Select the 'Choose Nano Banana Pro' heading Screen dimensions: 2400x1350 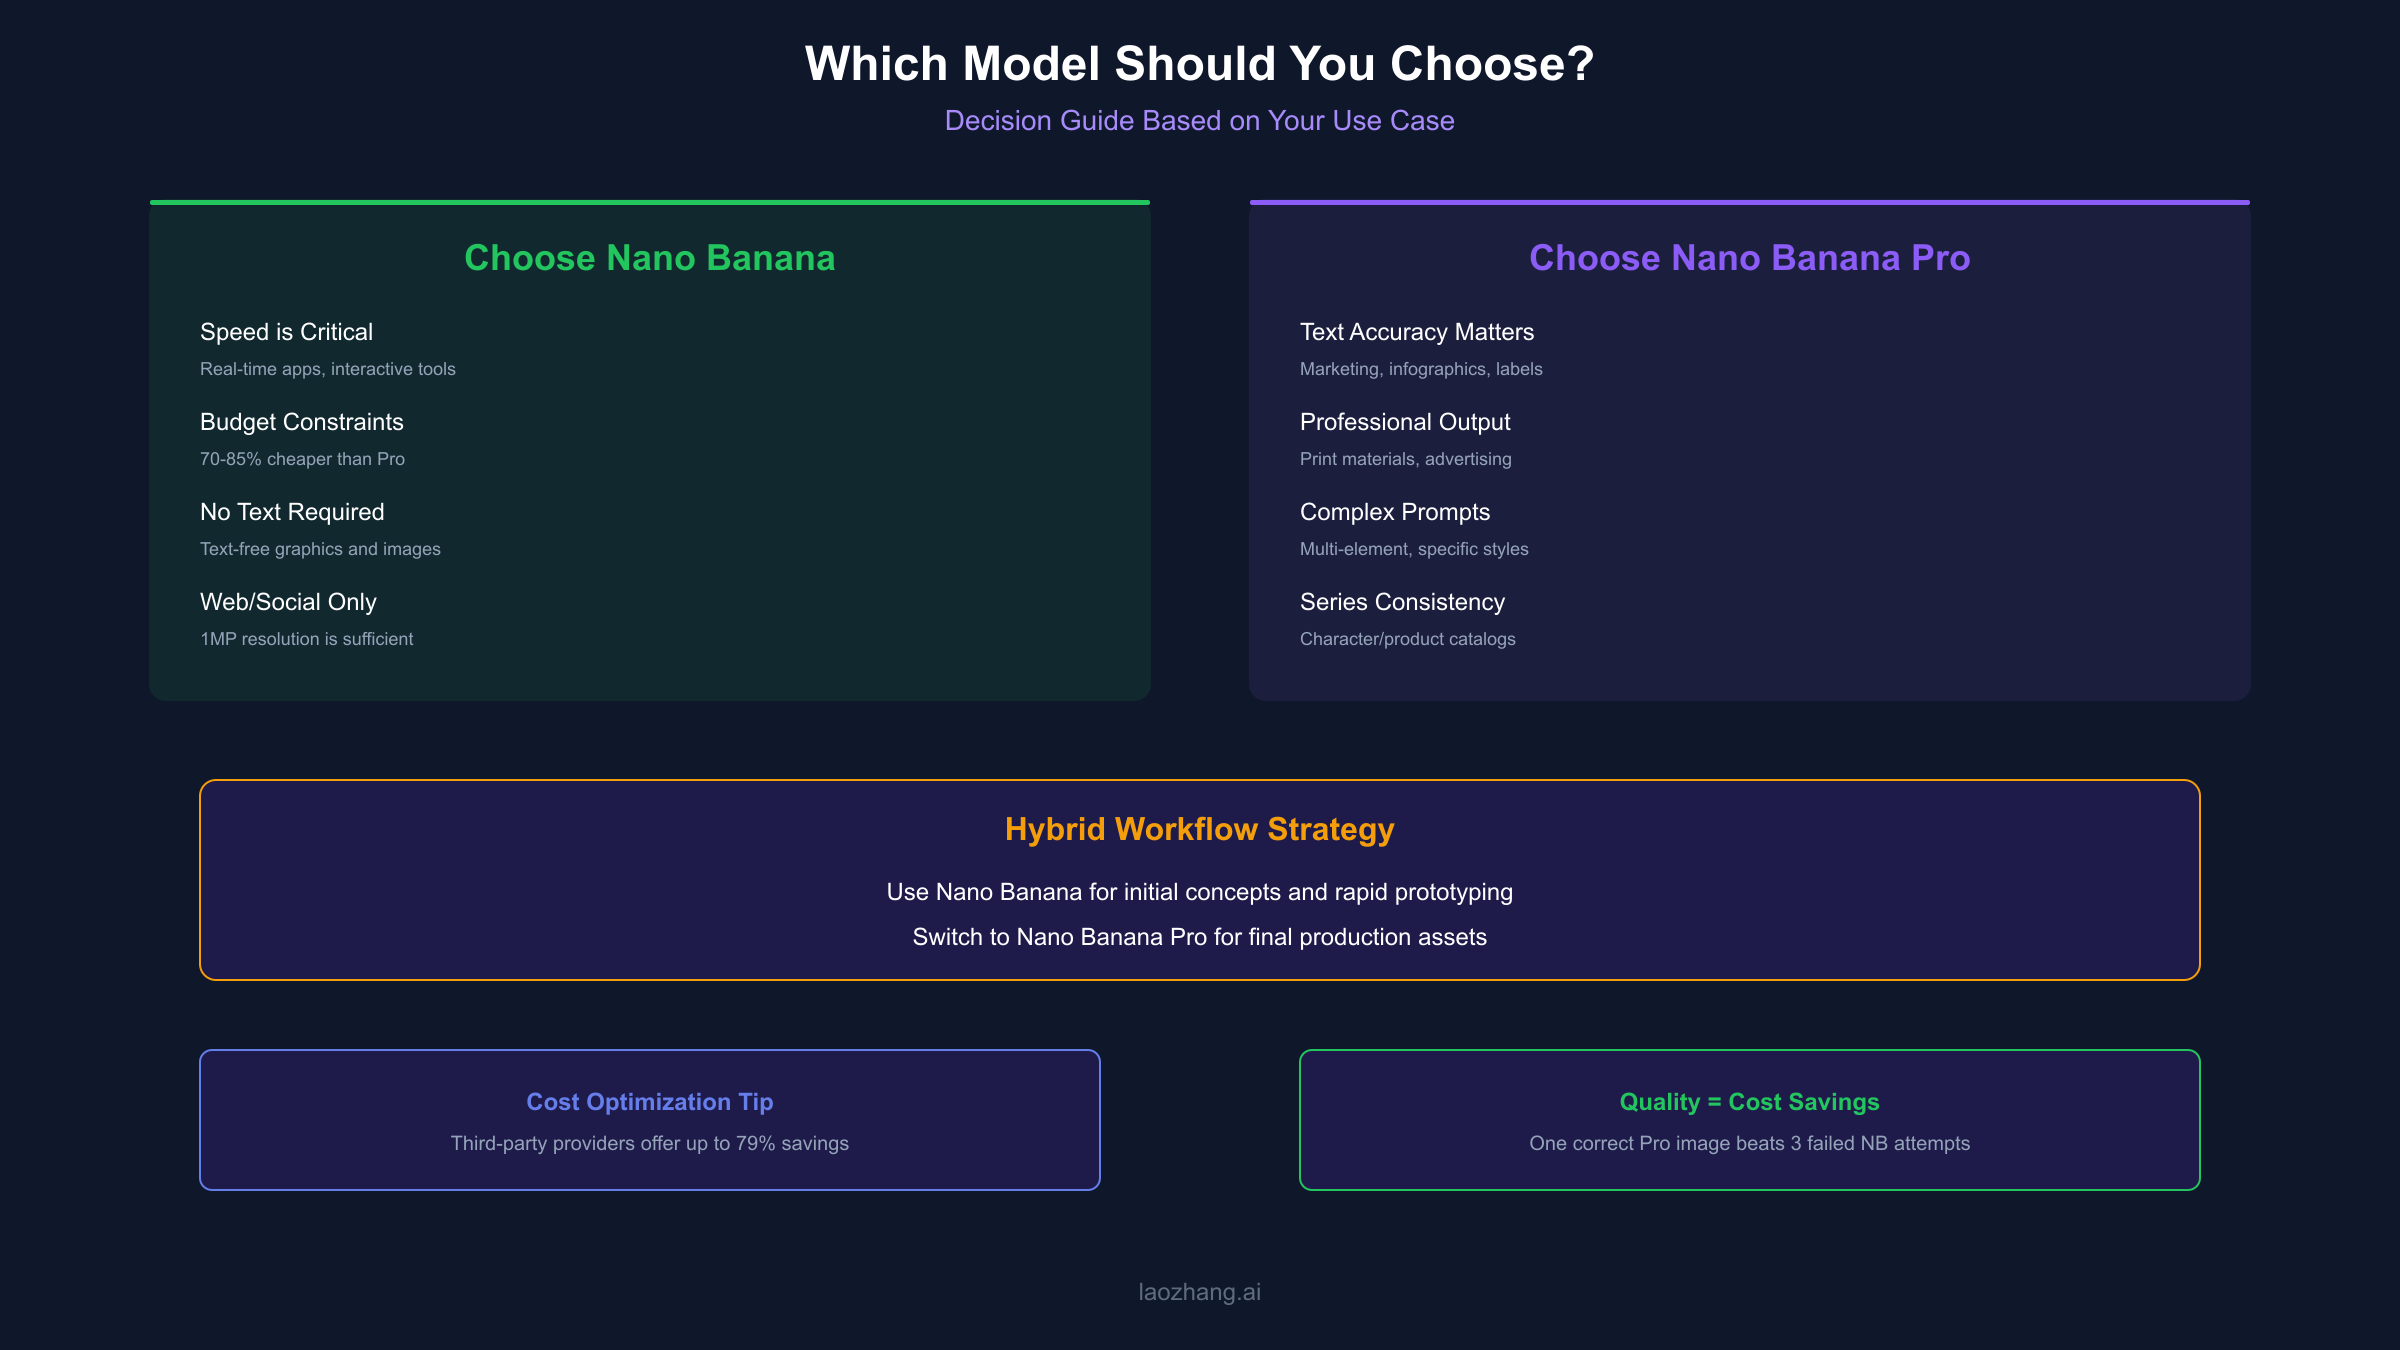tap(1749, 258)
